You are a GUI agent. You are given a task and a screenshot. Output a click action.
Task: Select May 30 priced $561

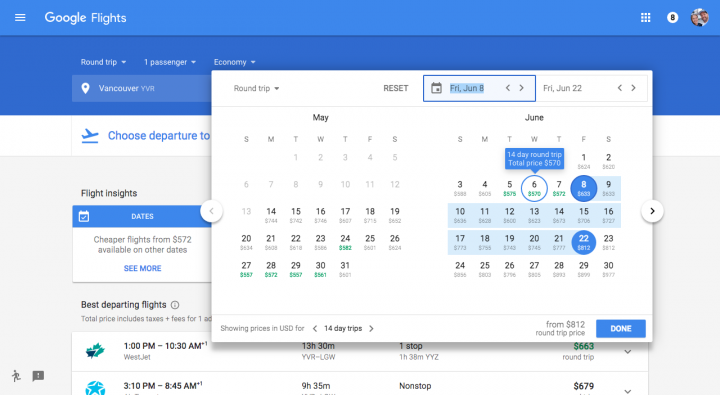tap(320, 269)
